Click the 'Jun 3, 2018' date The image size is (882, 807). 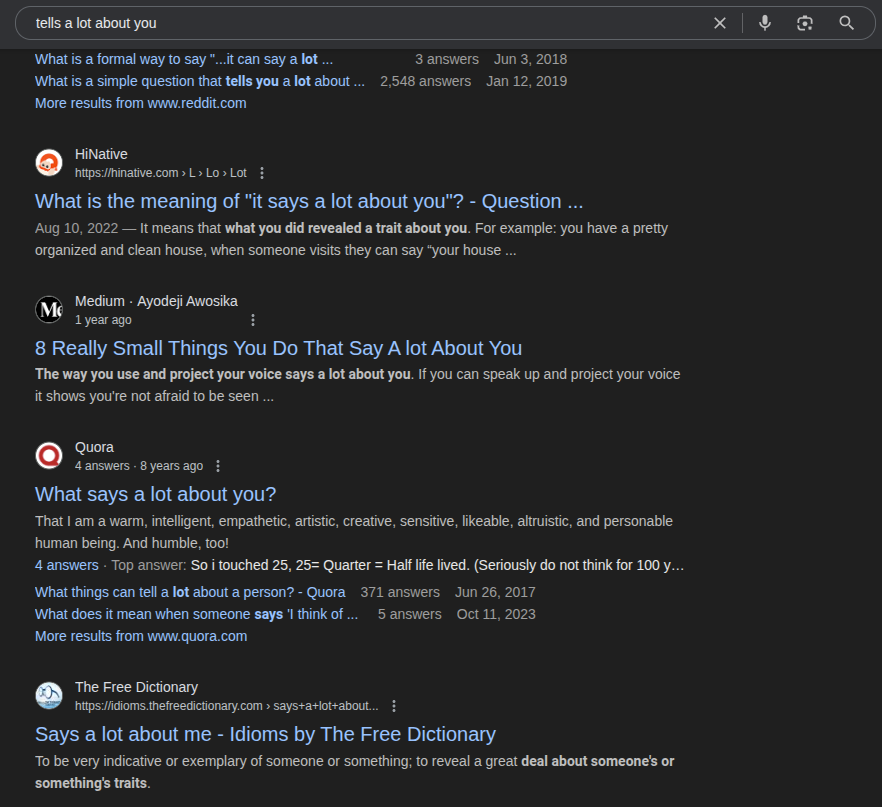(x=530, y=59)
